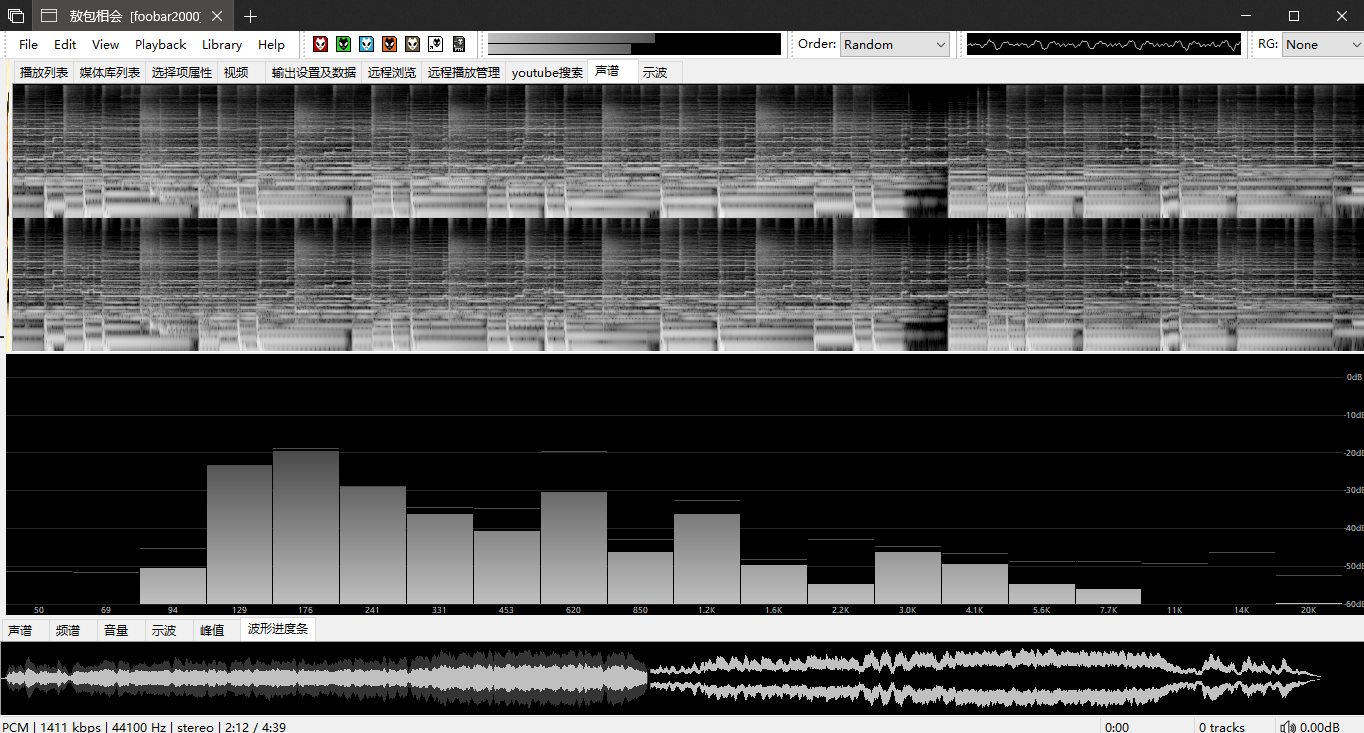1364x733 pixels.
Task: Switch to the youtube搜索 tab
Action: (x=547, y=72)
